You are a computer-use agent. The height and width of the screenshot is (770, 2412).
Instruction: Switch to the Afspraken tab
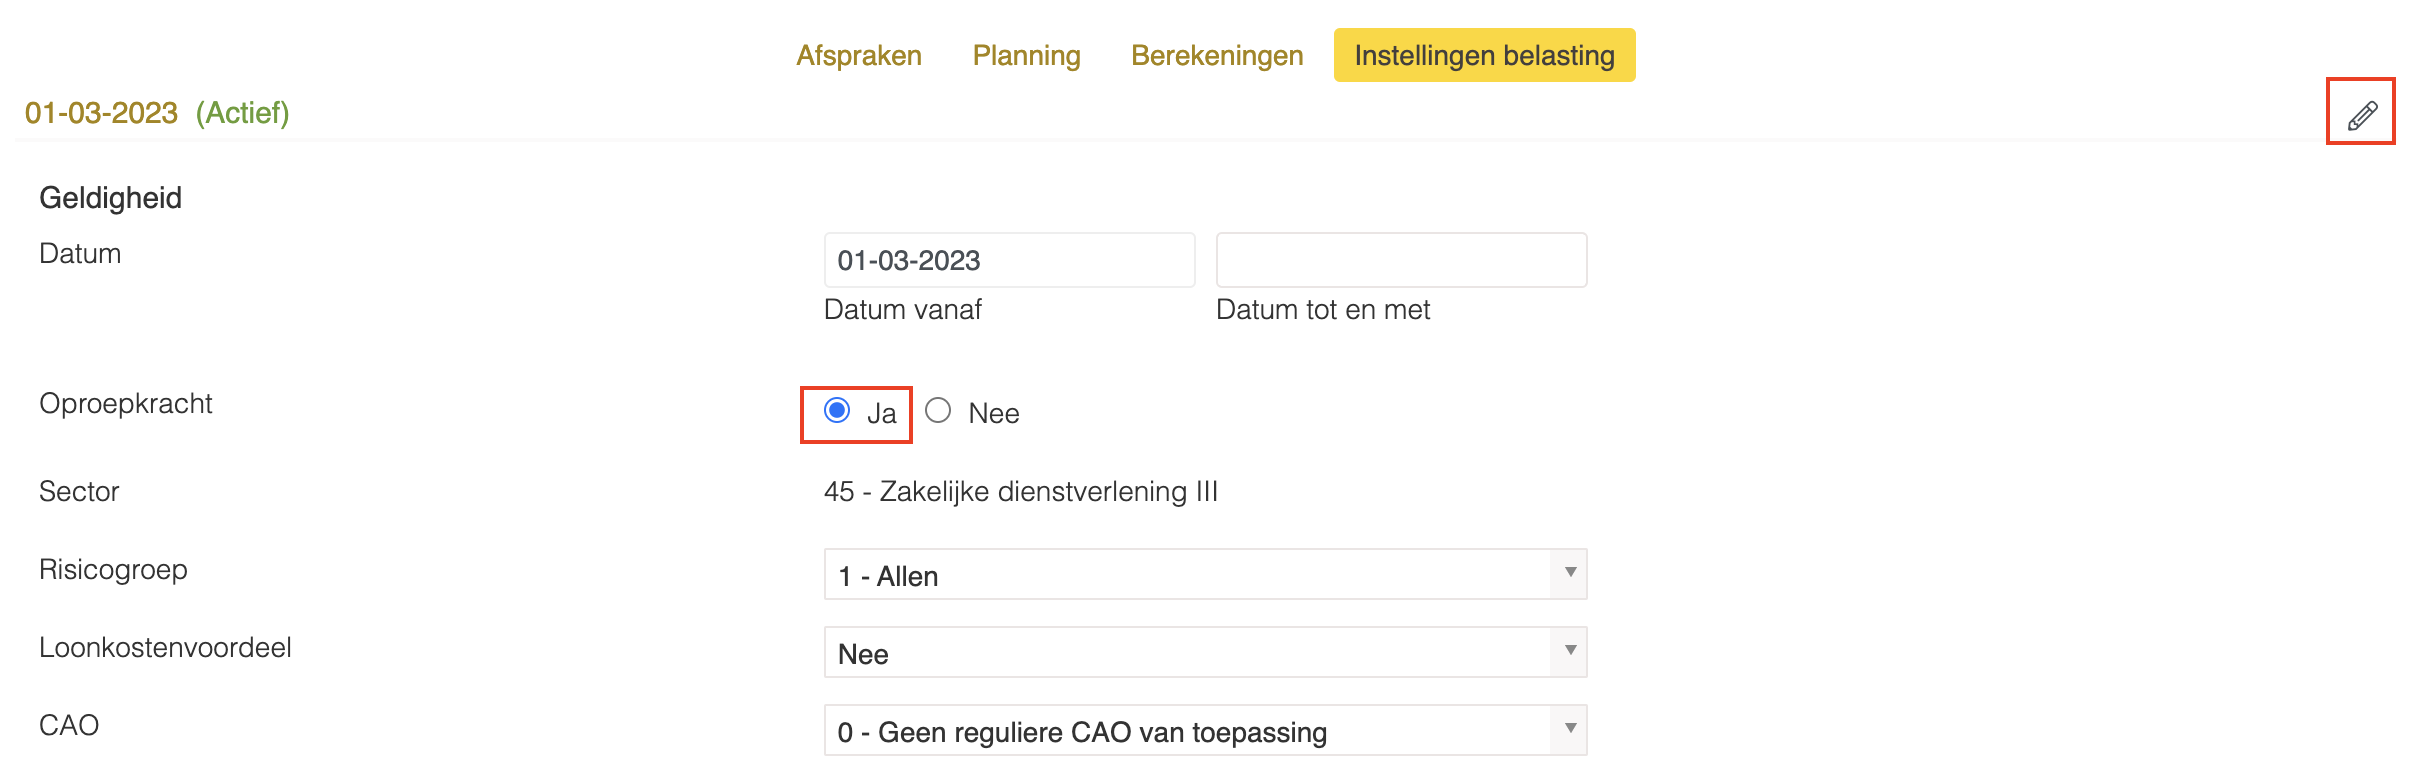(x=859, y=55)
